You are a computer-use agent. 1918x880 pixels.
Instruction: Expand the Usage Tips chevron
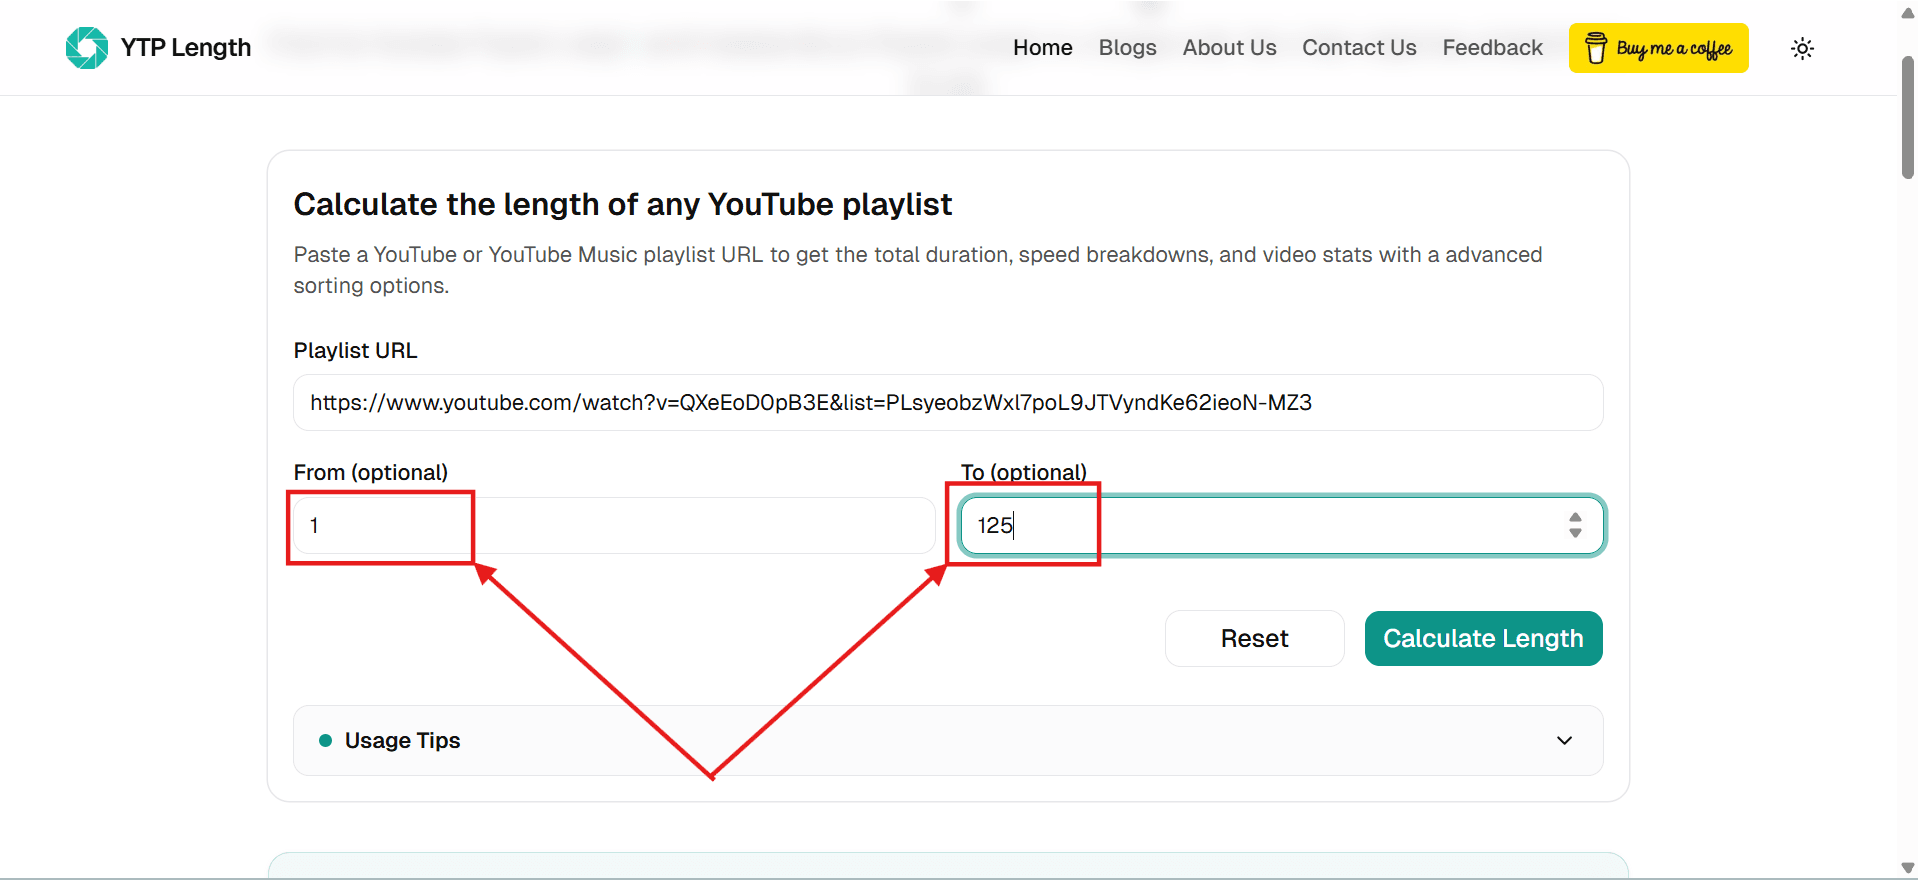(1564, 740)
